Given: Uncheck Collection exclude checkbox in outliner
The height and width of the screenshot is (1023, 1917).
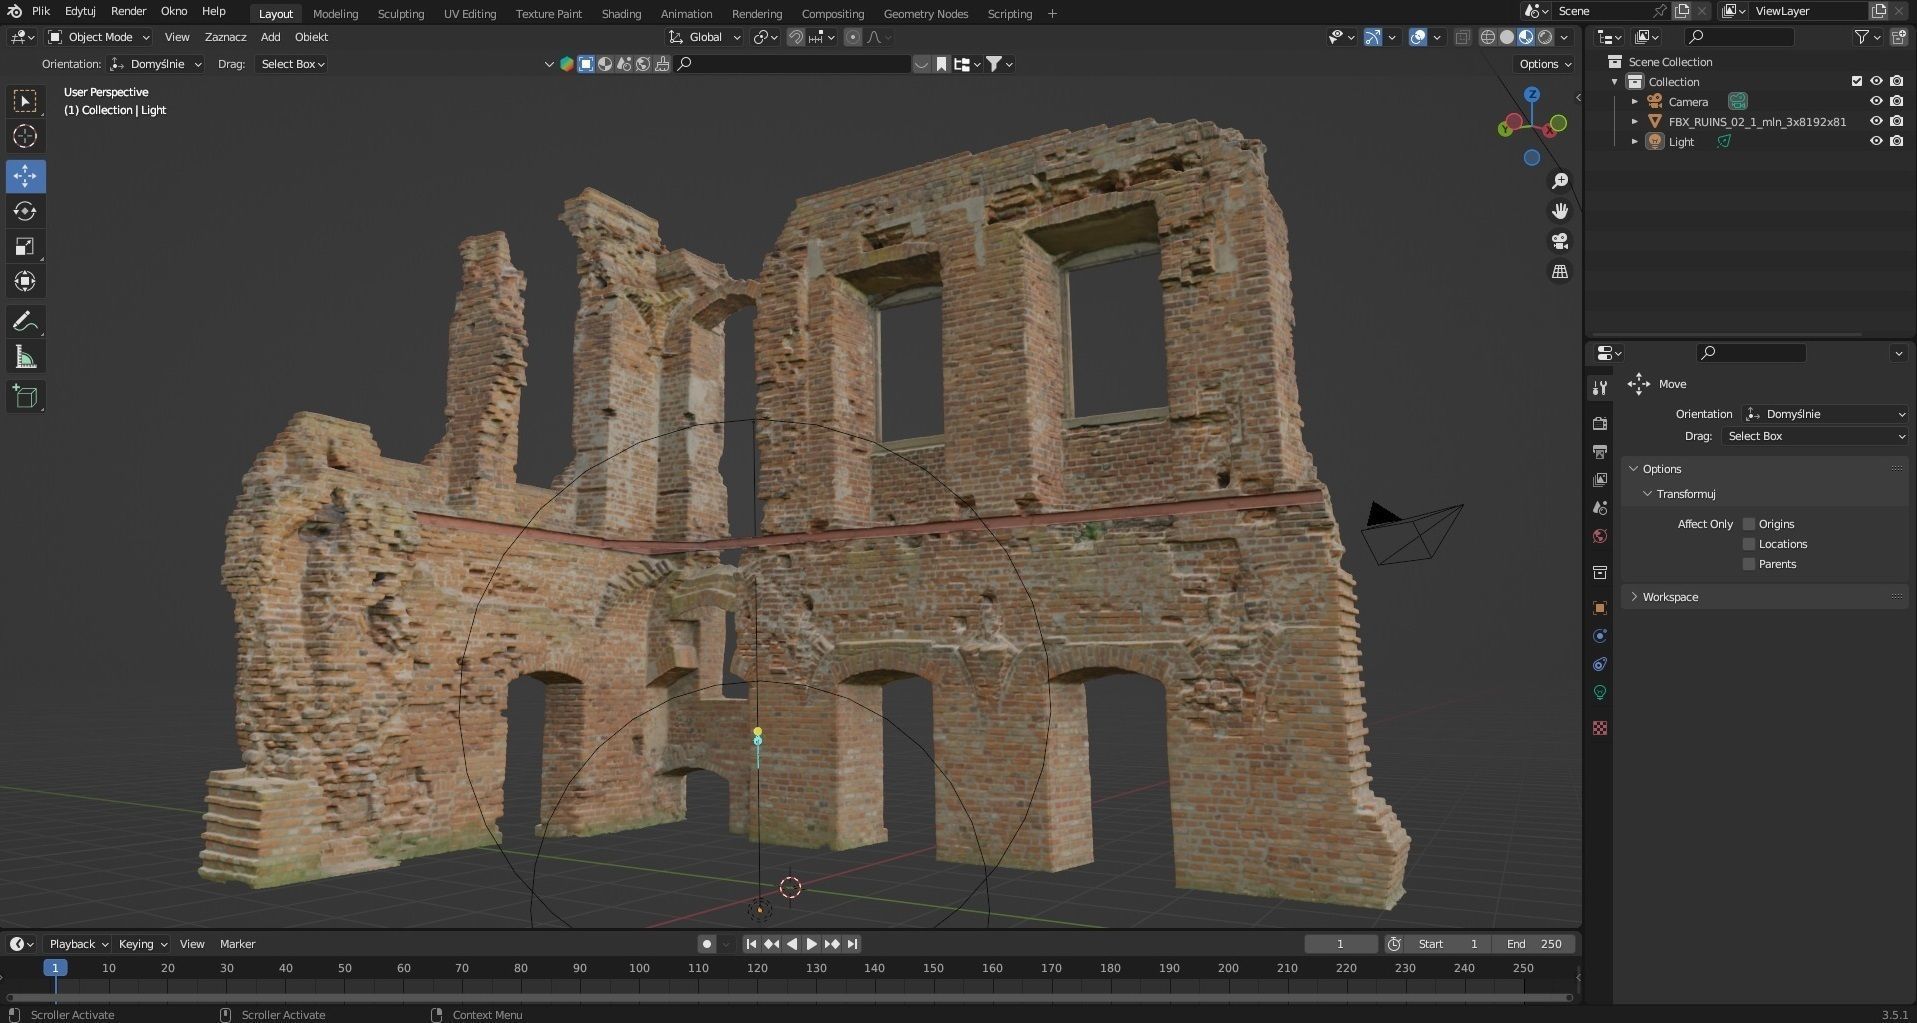Looking at the screenshot, I should pos(1857,82).
